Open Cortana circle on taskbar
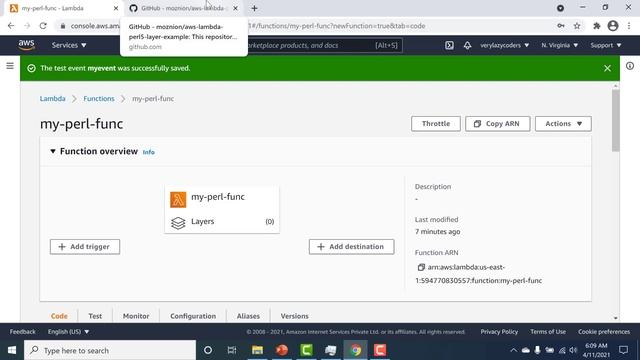Viewport: 640px width, 360px height. coord(208,350)
